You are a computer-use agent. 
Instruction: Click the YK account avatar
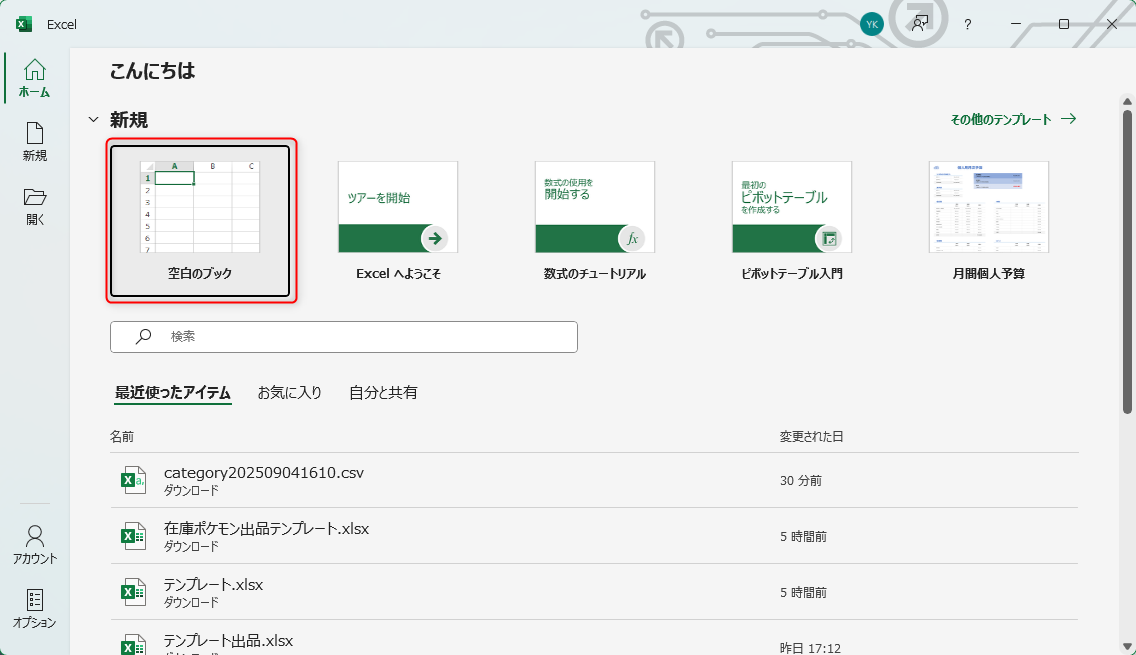[872, 24]
